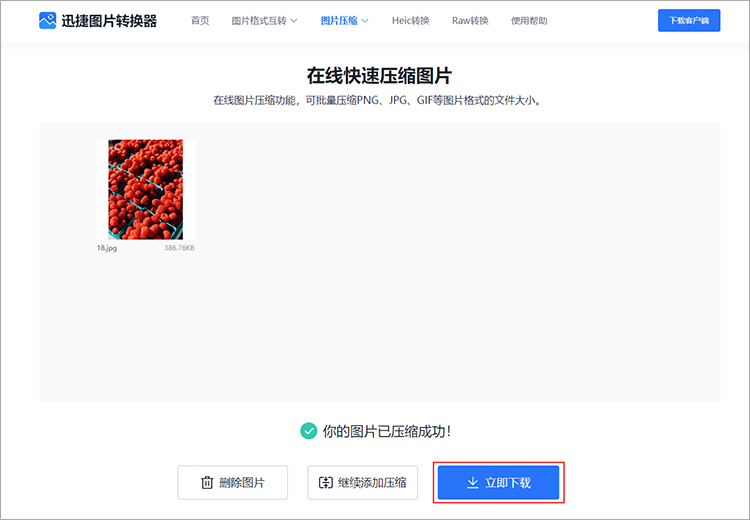The width and height of the screenshot is (750, 520).
Task: Go to Raw转换 page
Action: click(470, 21)
